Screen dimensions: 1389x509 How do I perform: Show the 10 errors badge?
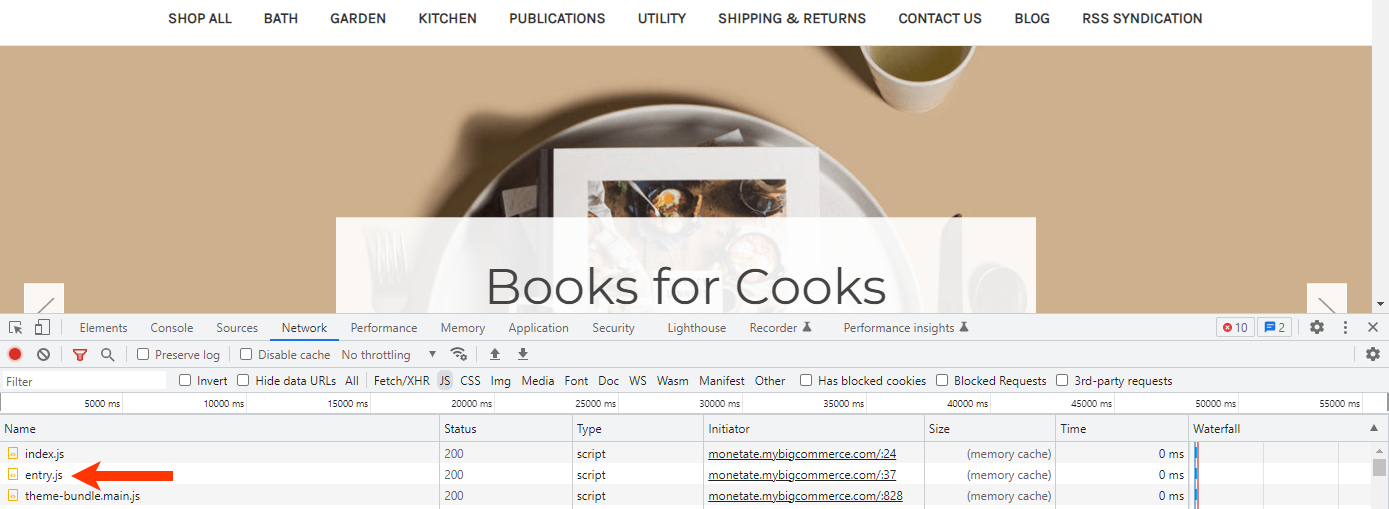pyautogui.click(x=1235, y=327)
